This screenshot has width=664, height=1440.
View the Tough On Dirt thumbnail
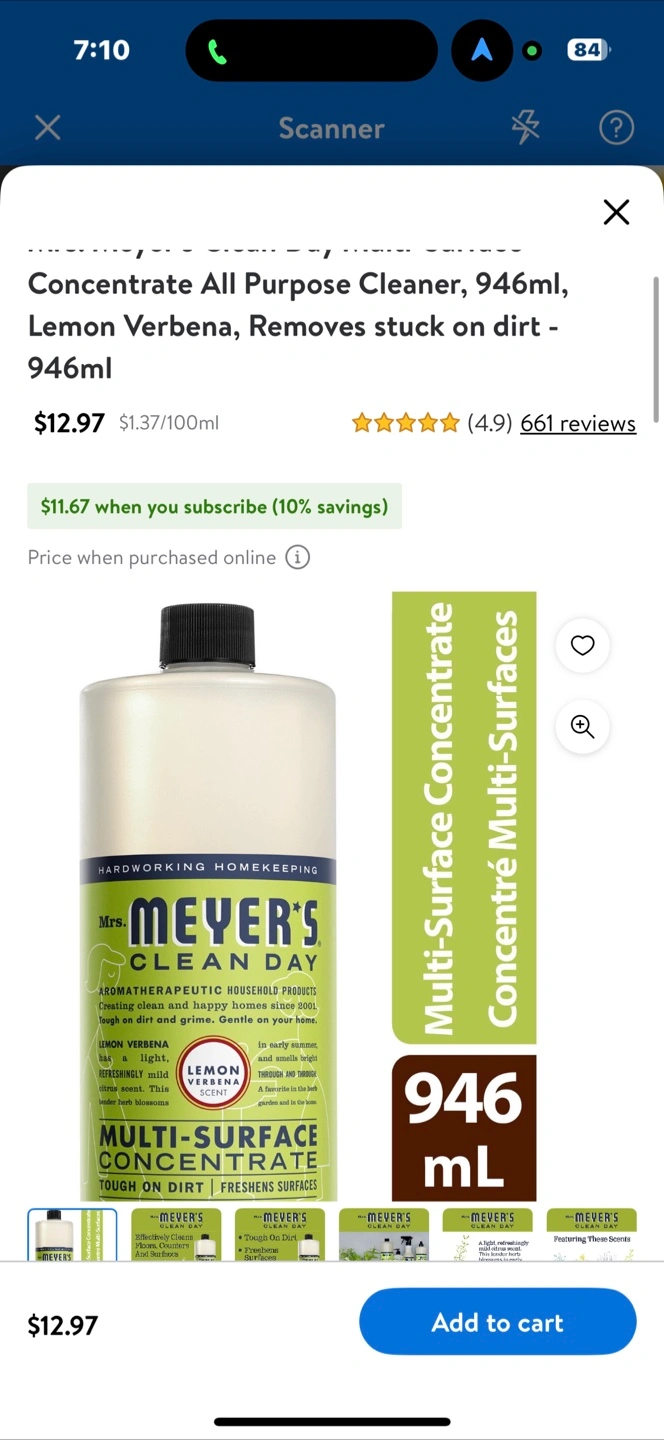280,1235
